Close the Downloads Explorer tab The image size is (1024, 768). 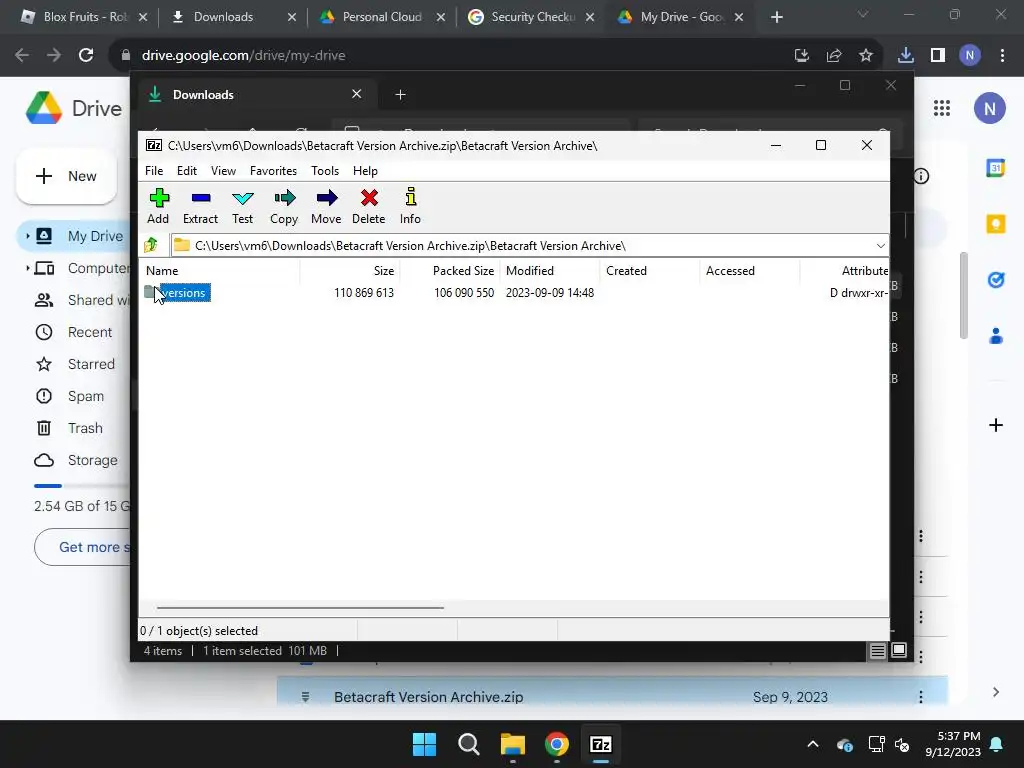(357, 94)
